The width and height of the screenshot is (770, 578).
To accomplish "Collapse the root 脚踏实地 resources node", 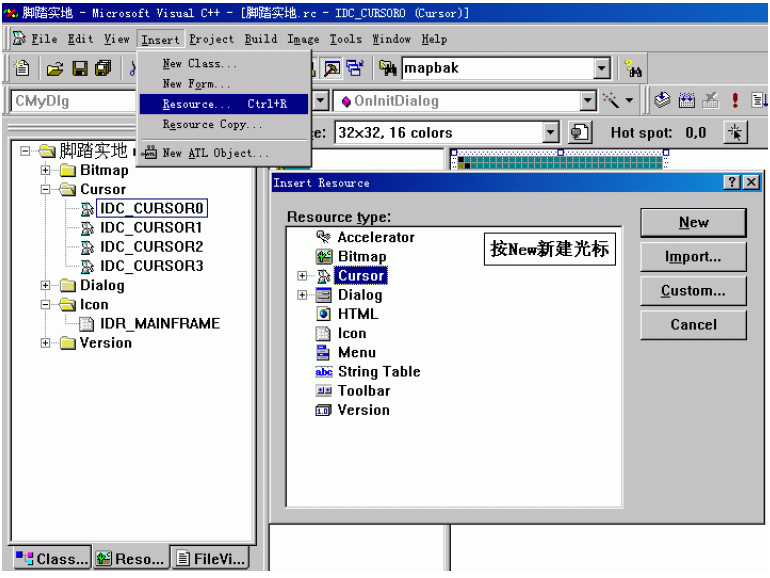I will click(x=25, y=151).
